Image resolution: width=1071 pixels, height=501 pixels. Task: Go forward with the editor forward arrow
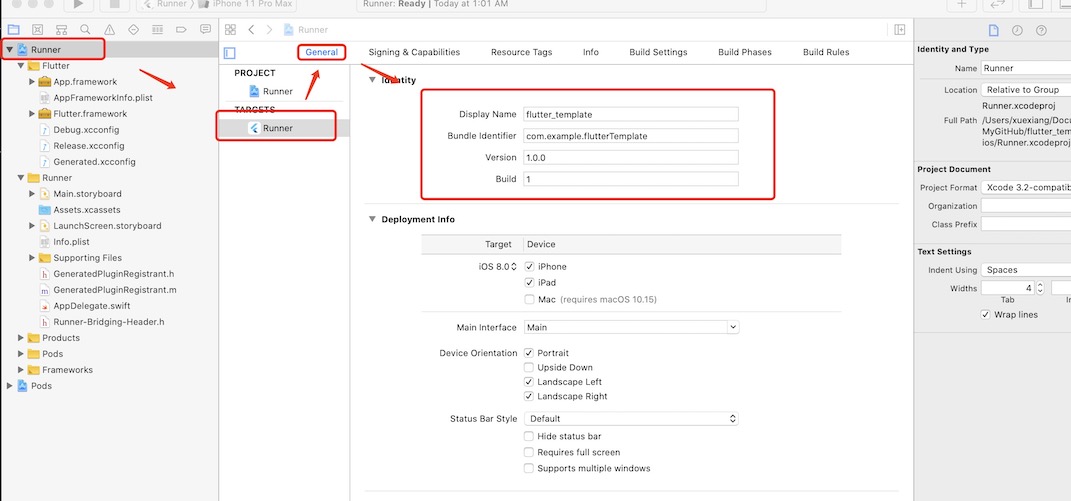point(270,29)
